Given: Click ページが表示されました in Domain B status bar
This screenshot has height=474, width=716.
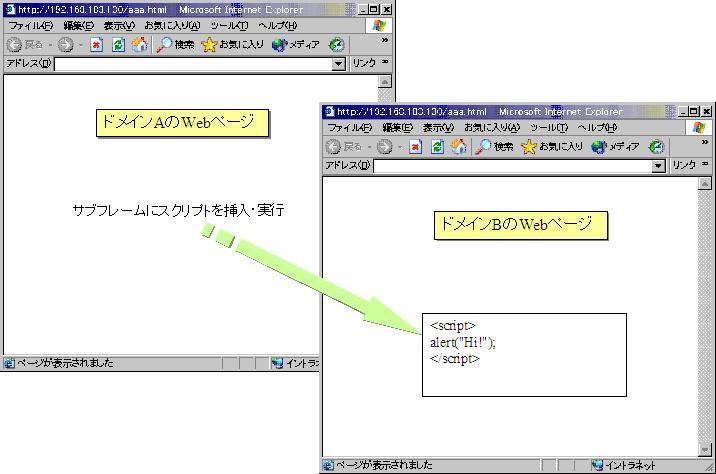Looking at the screenshot, I should [384, 465].
